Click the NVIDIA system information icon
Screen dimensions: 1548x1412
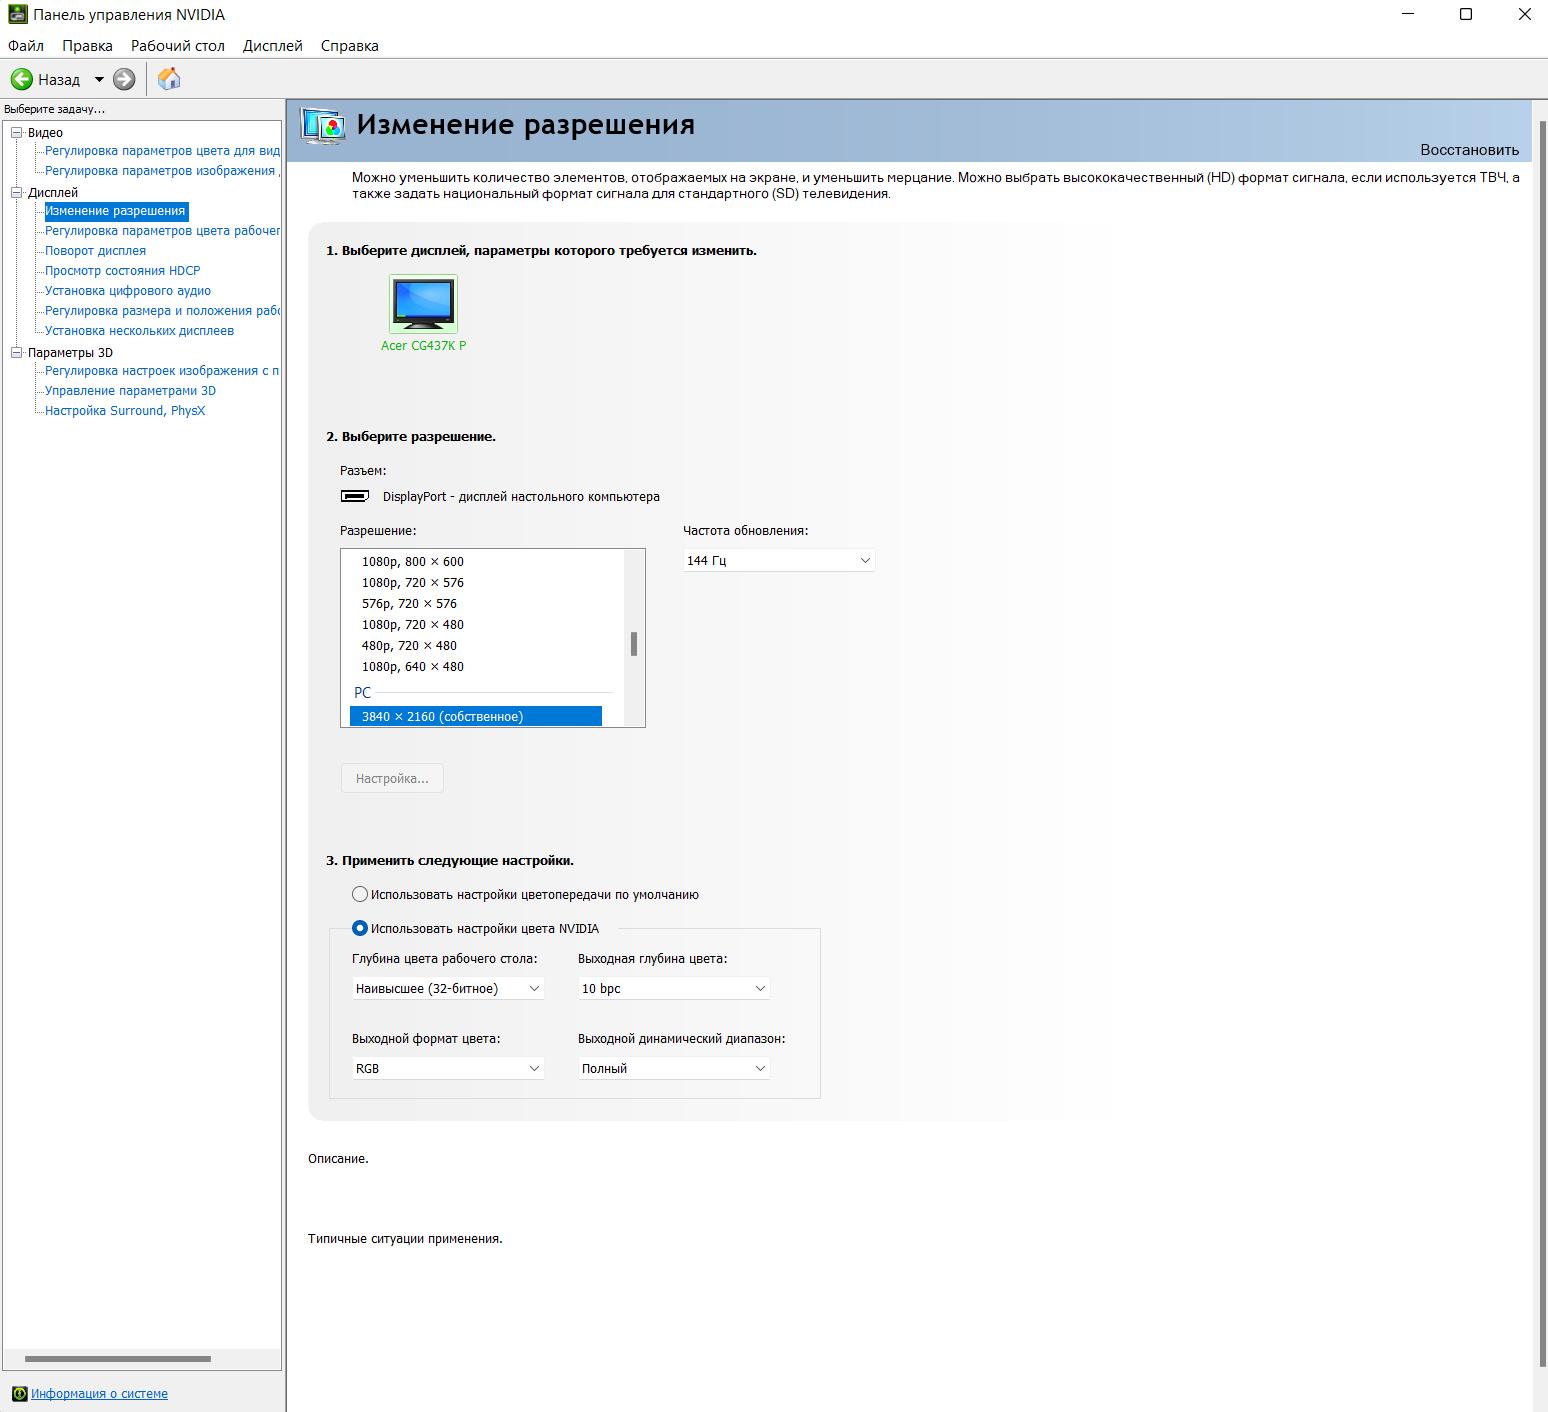pyautogui.click(x=19, y=1393)
